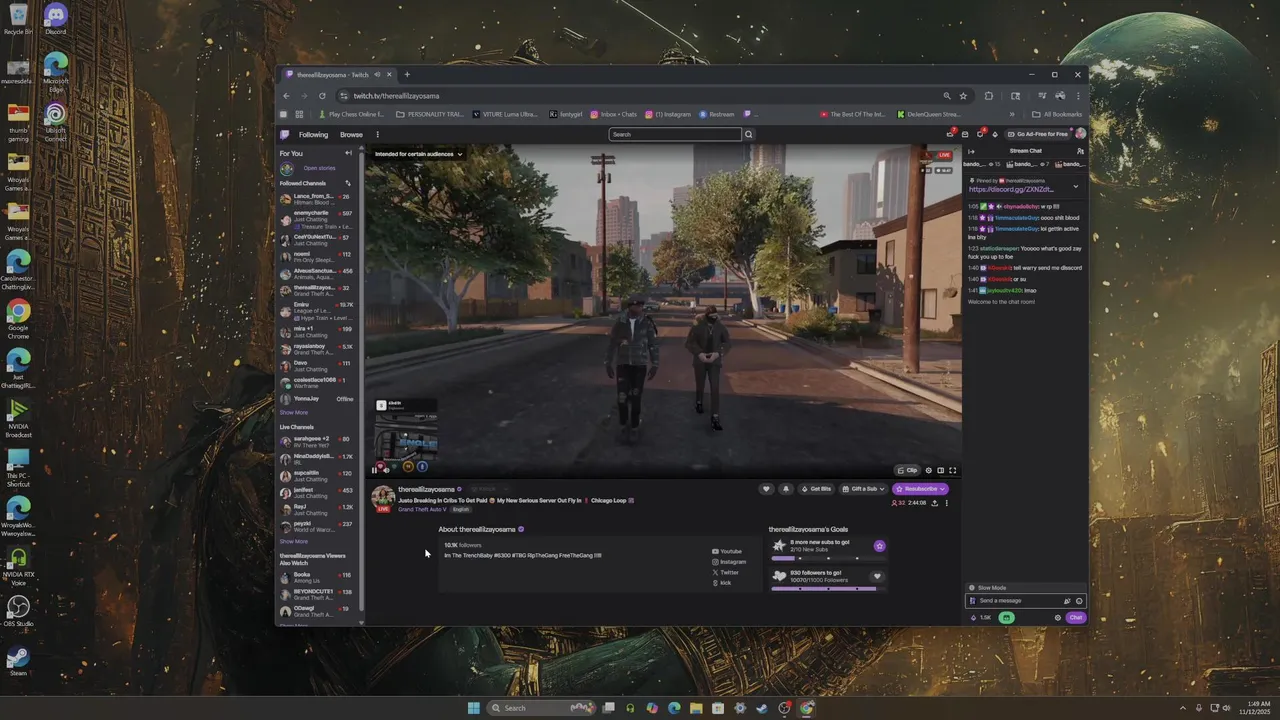Switch player to theatre mode

940,470
